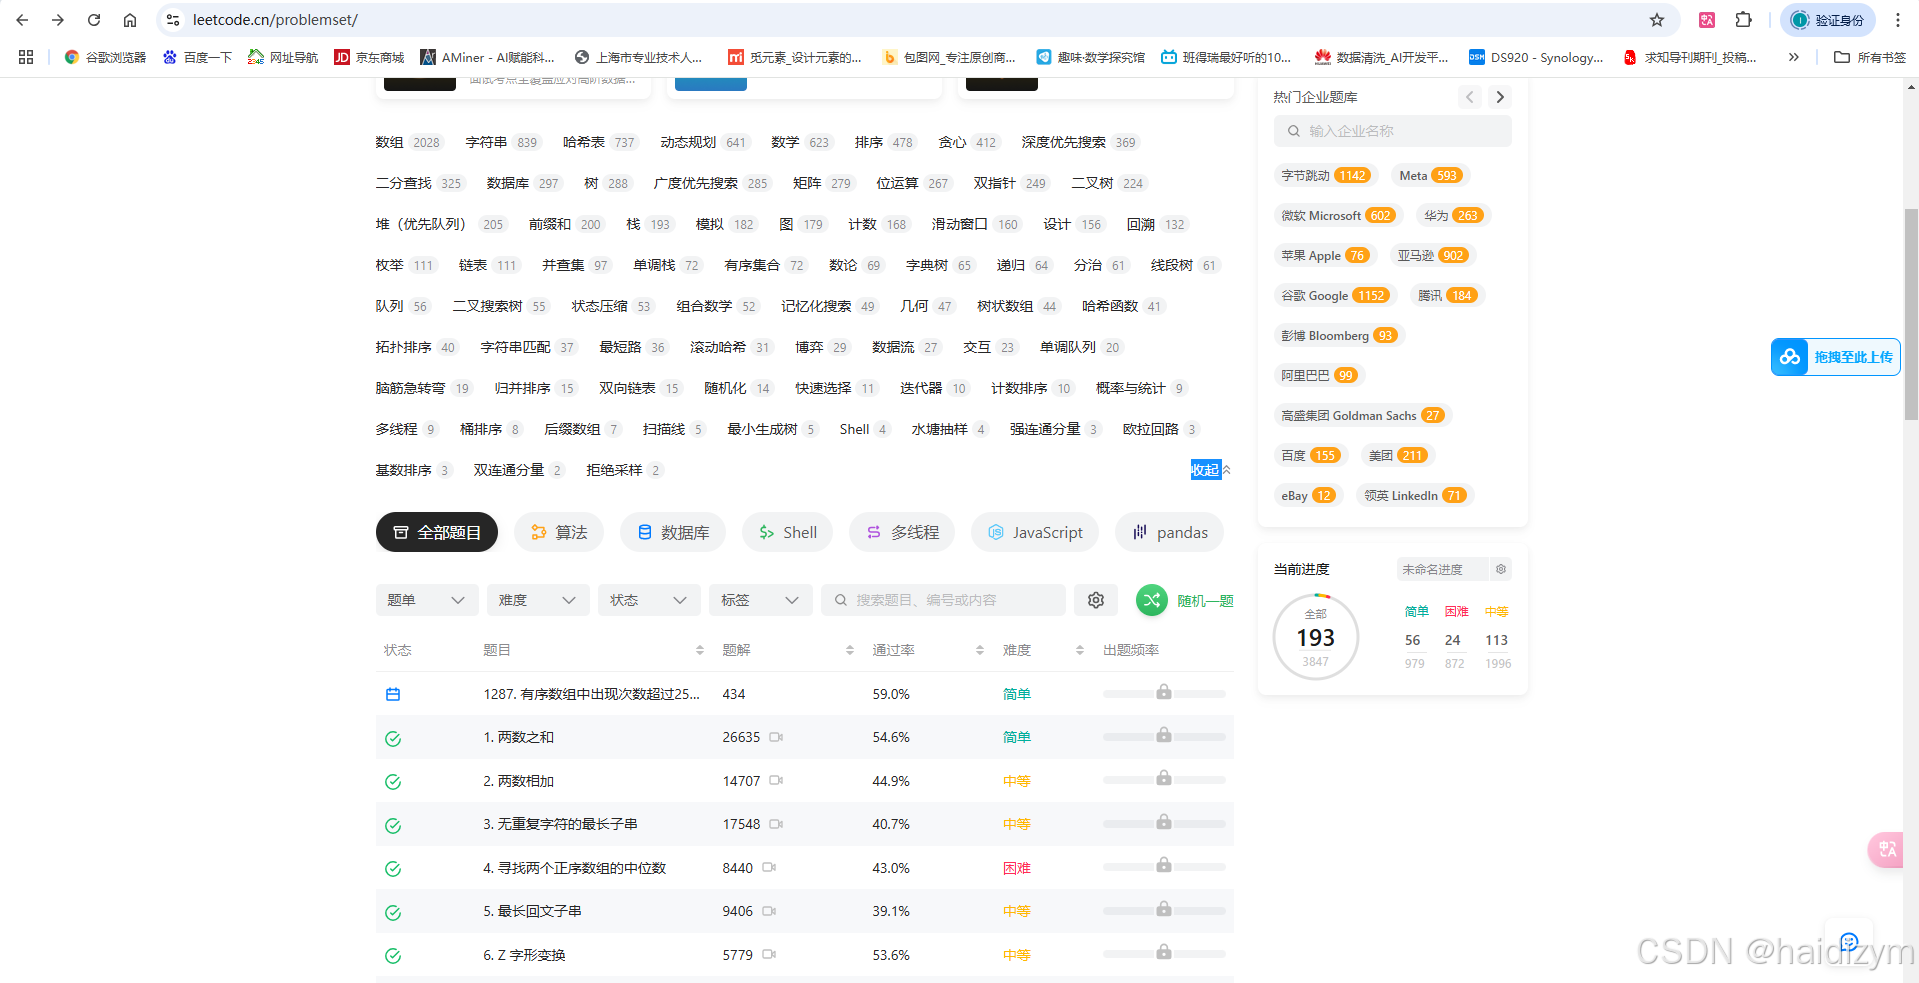Open Chrome three-dot menu
Image resolution: width=1919 pixels, height=983 pixels.
(x=1898, y=20)
